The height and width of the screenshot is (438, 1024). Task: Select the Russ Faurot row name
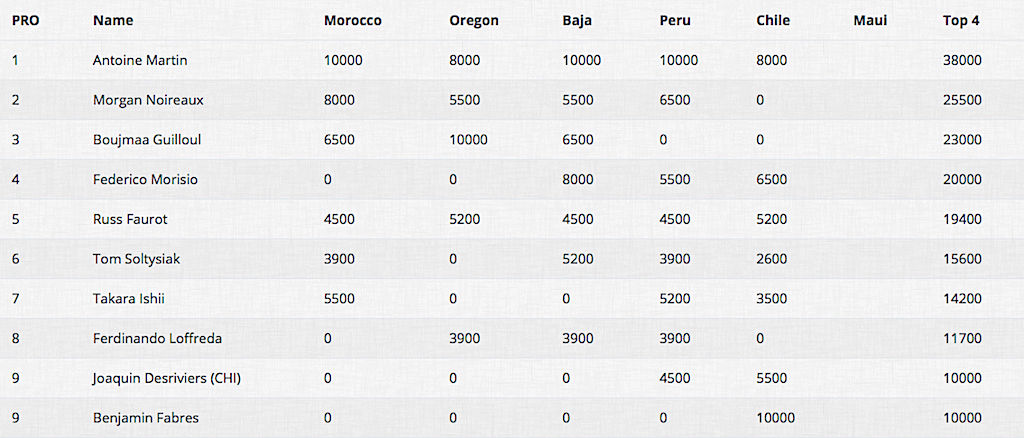click(130, 219)
